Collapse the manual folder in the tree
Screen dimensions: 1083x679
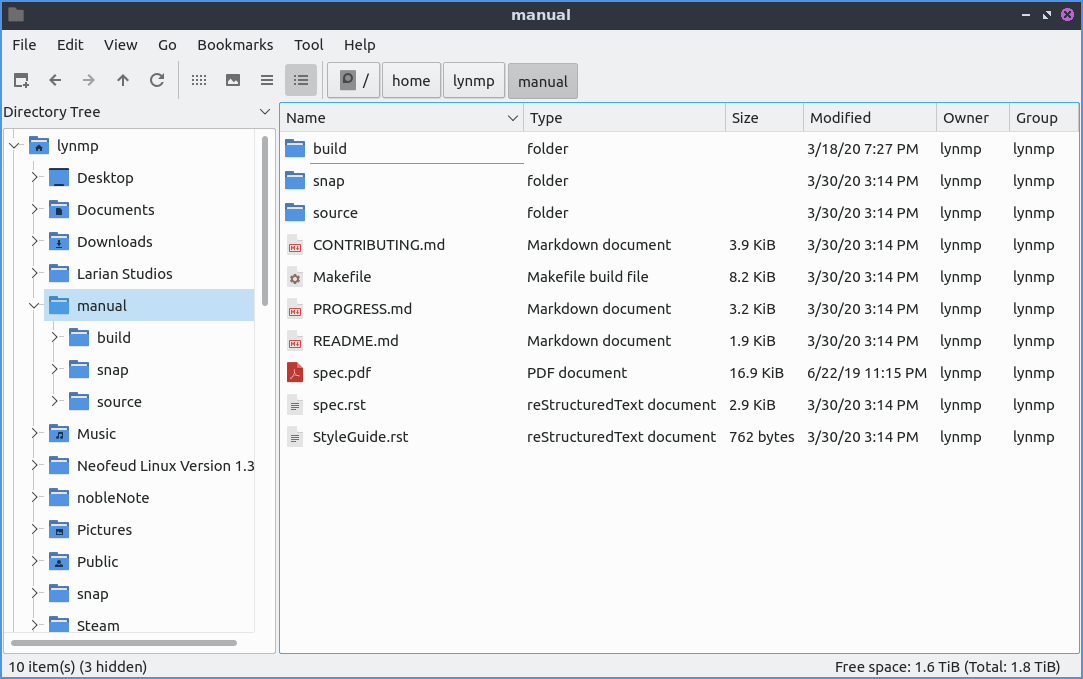click(x=34, y=306)
